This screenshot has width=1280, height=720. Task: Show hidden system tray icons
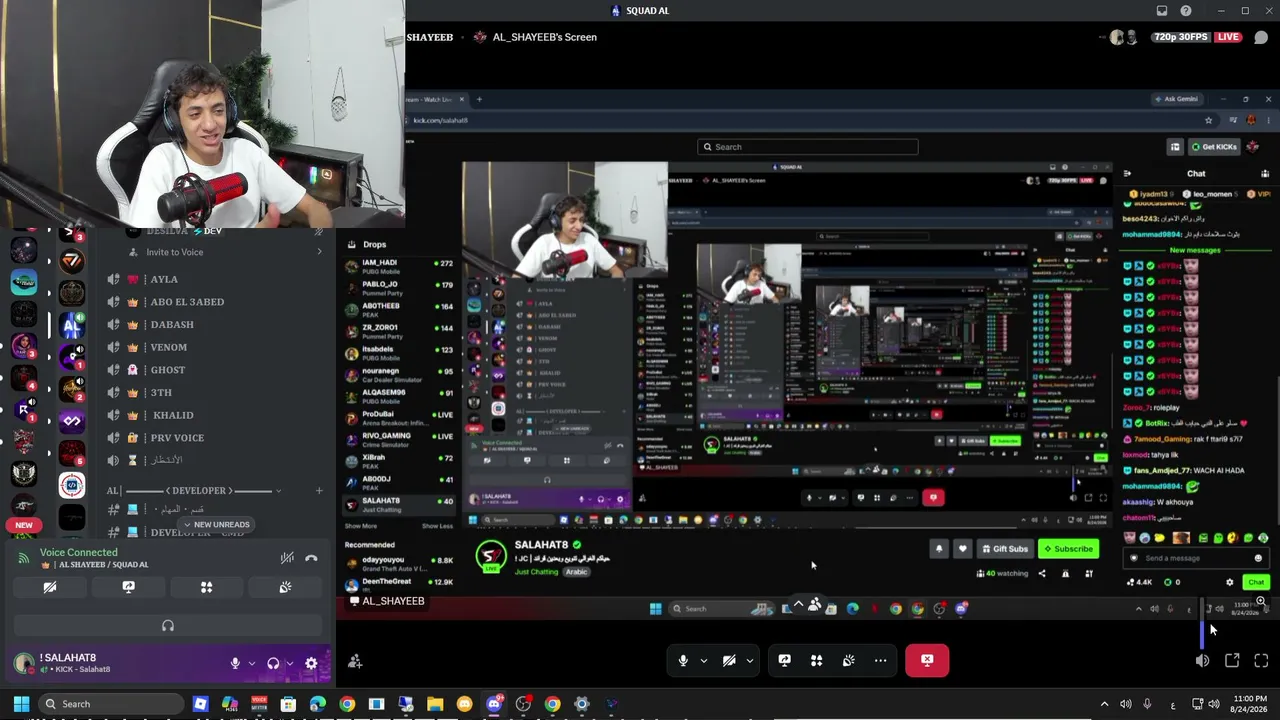pyautogui.click(x=1104, y=704)
